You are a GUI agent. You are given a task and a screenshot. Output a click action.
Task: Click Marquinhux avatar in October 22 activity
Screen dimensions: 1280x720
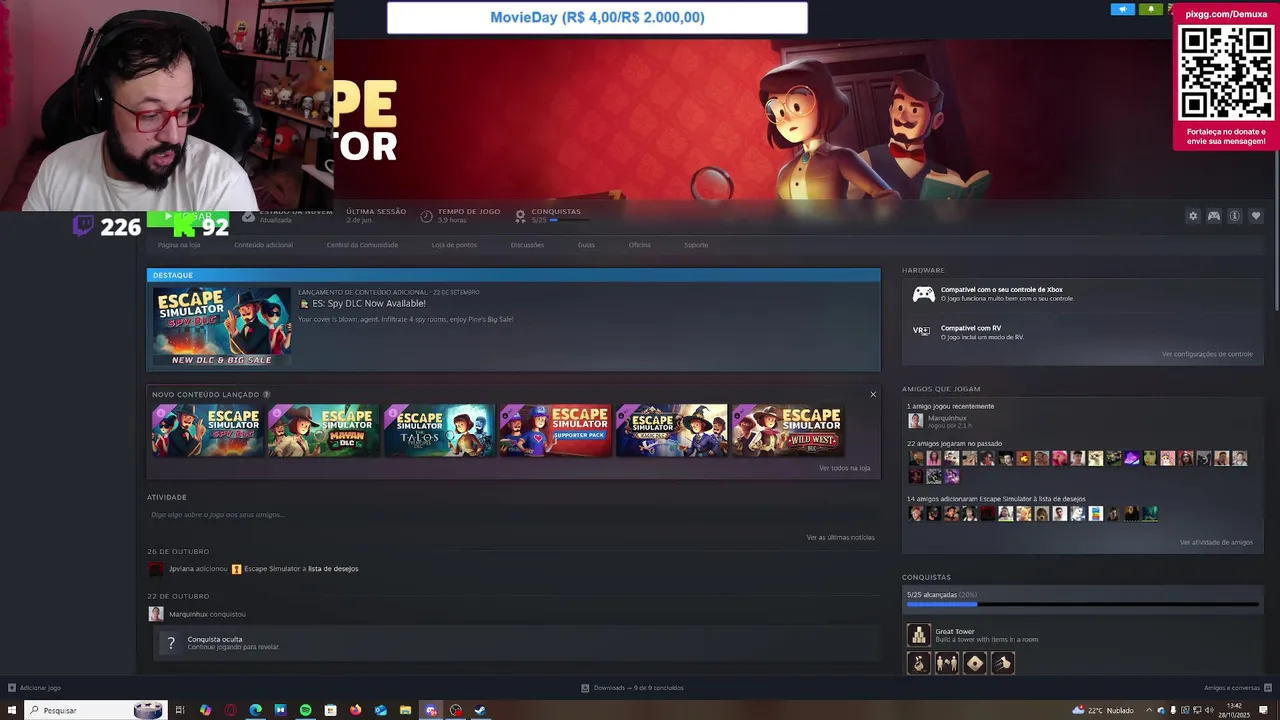[x=156, y=614]
